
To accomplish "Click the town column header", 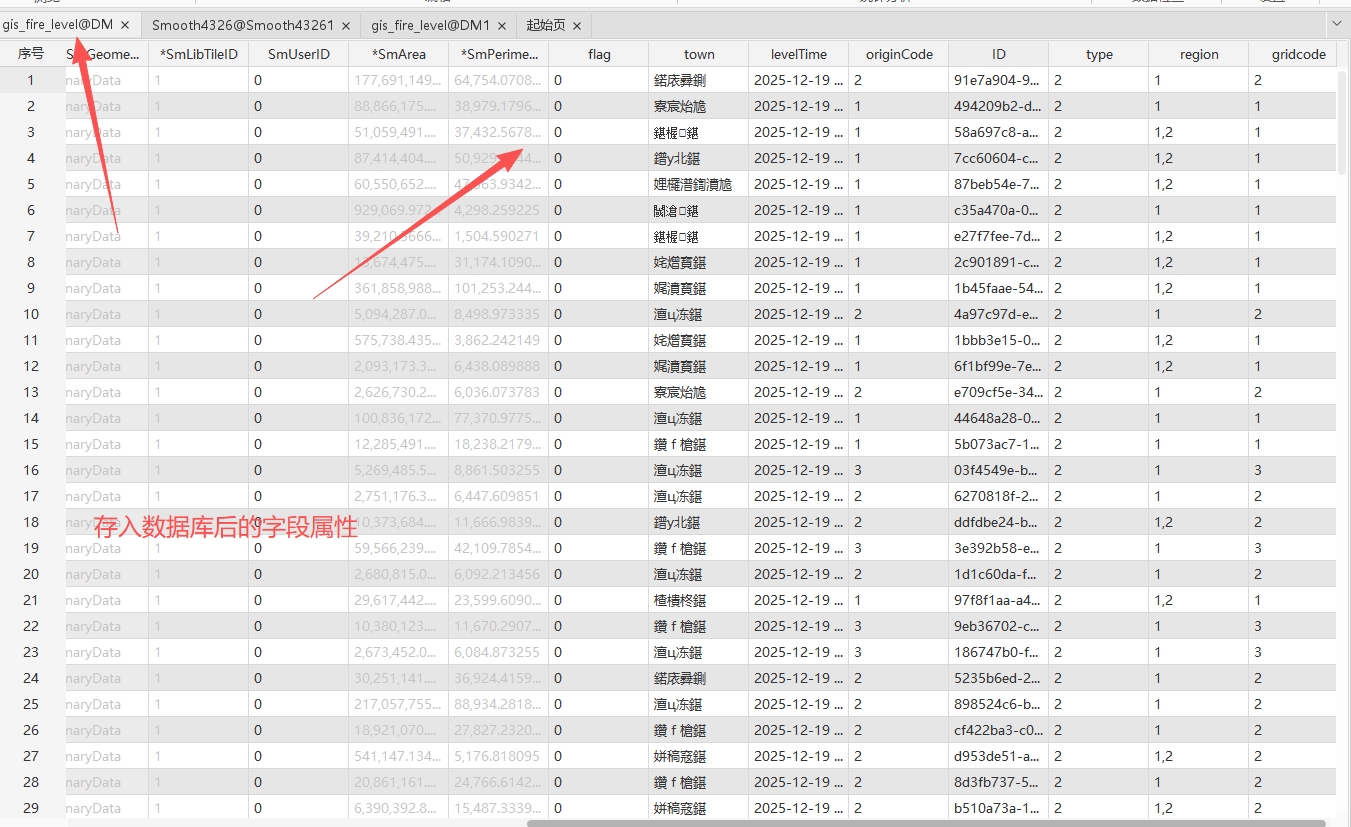I will point(699,55).
